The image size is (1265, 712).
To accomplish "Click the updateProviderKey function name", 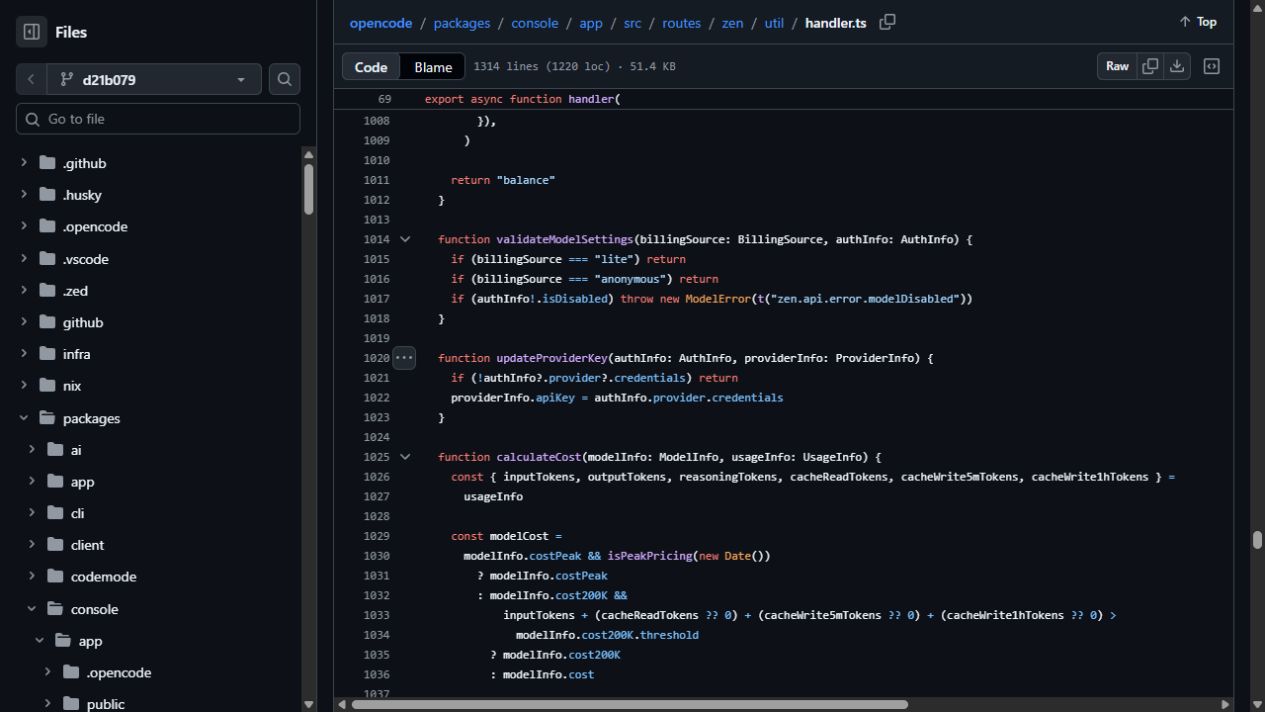I will click(551, 358).
